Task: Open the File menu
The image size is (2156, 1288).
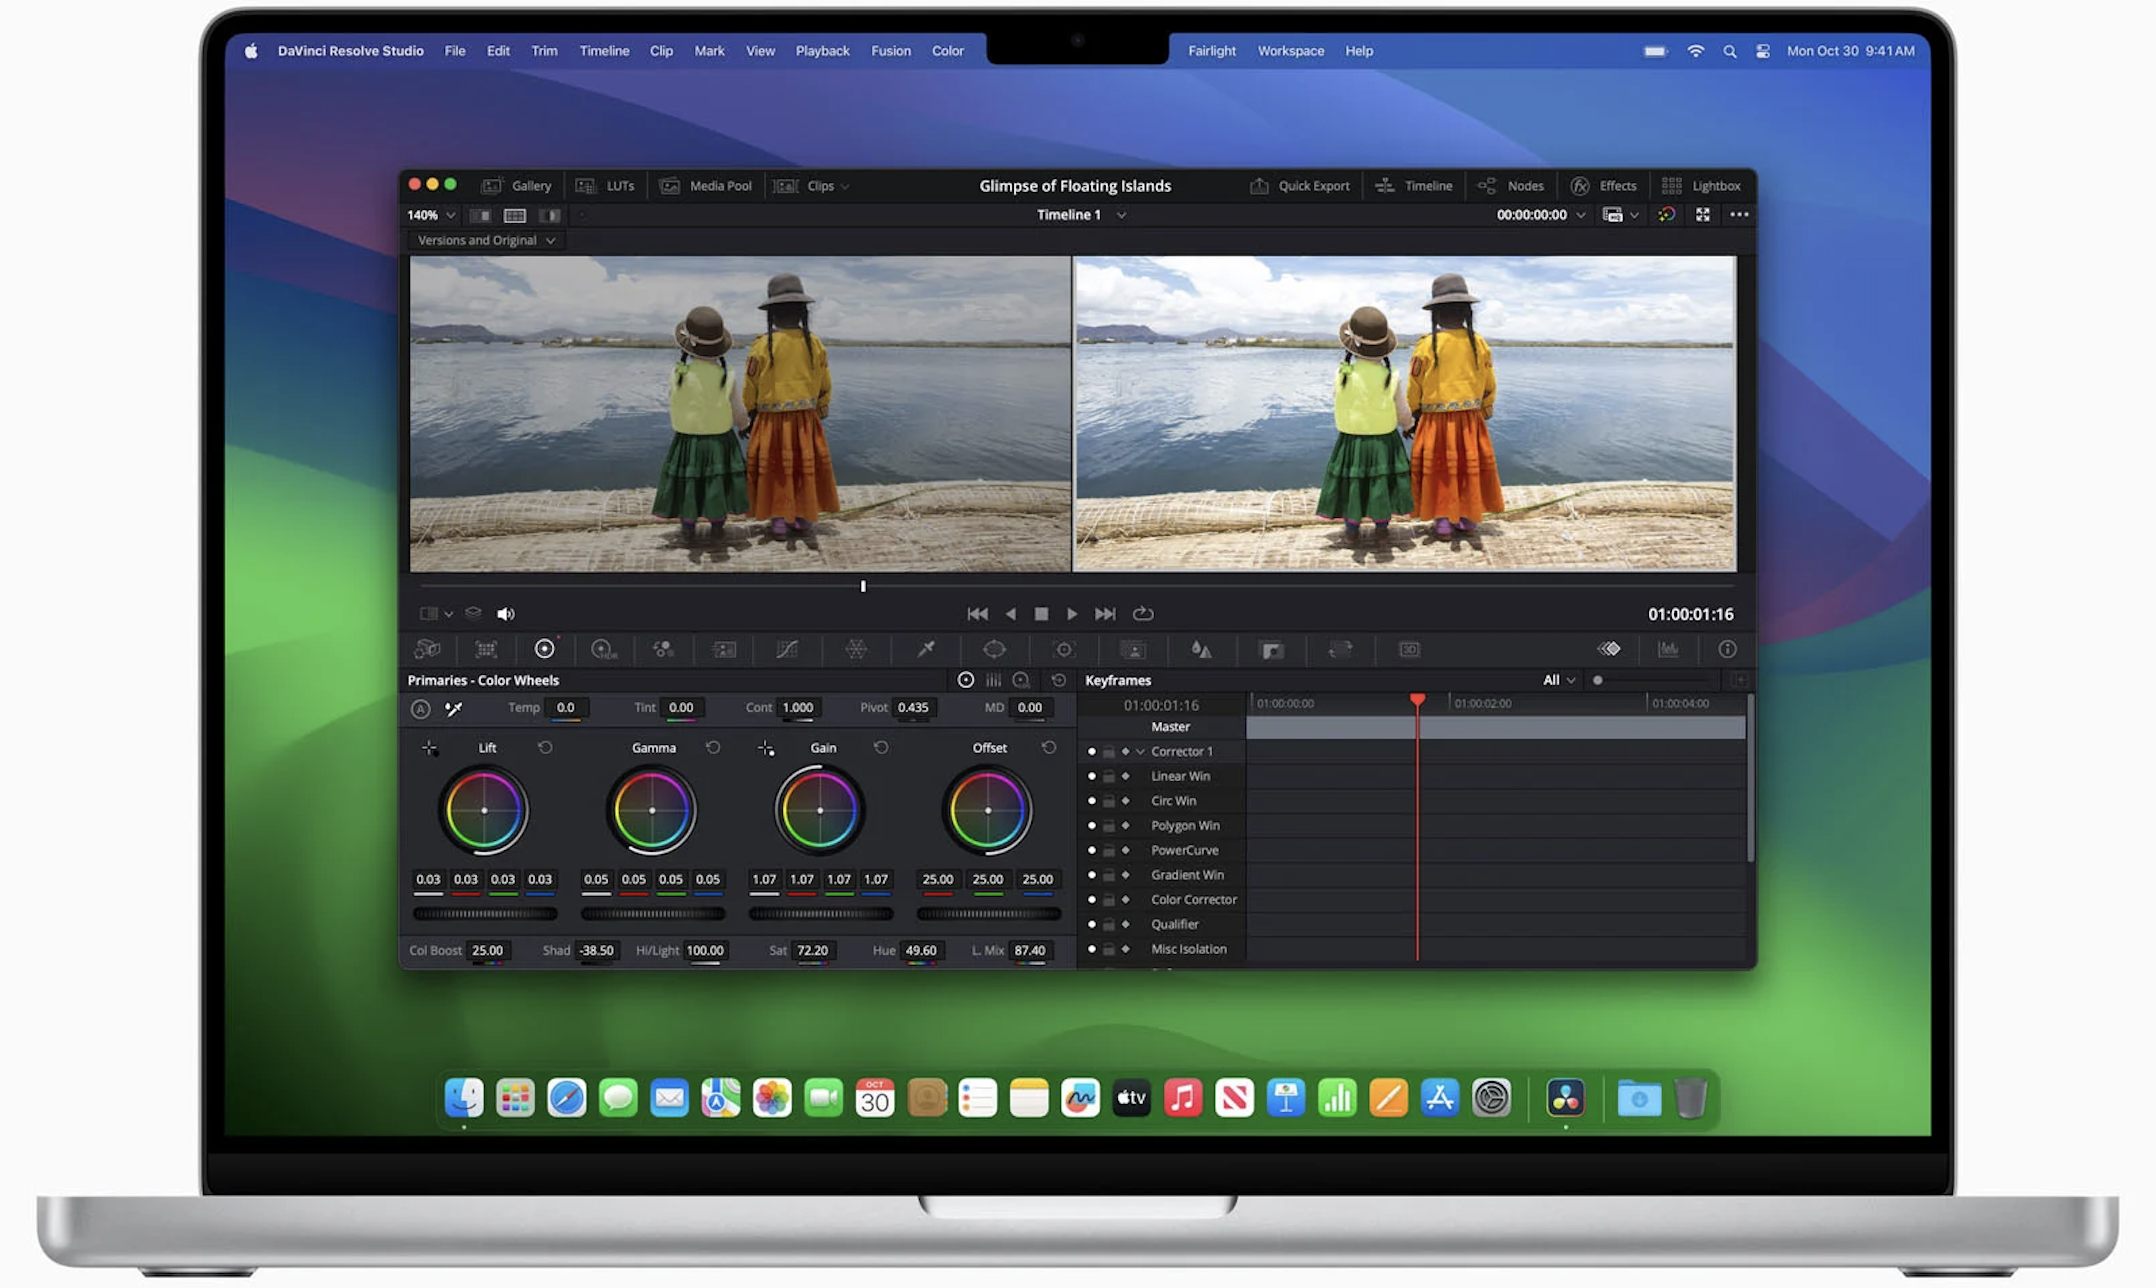Action: (x=455, y=51)
